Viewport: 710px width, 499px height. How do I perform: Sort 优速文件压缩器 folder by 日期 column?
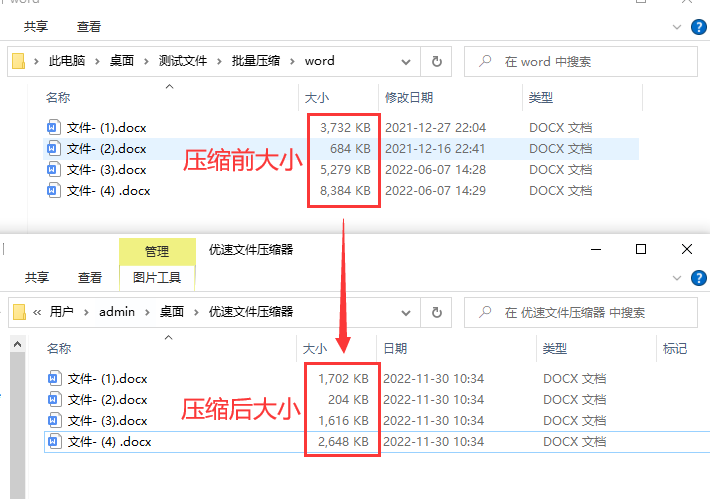(x=395, y=348)
